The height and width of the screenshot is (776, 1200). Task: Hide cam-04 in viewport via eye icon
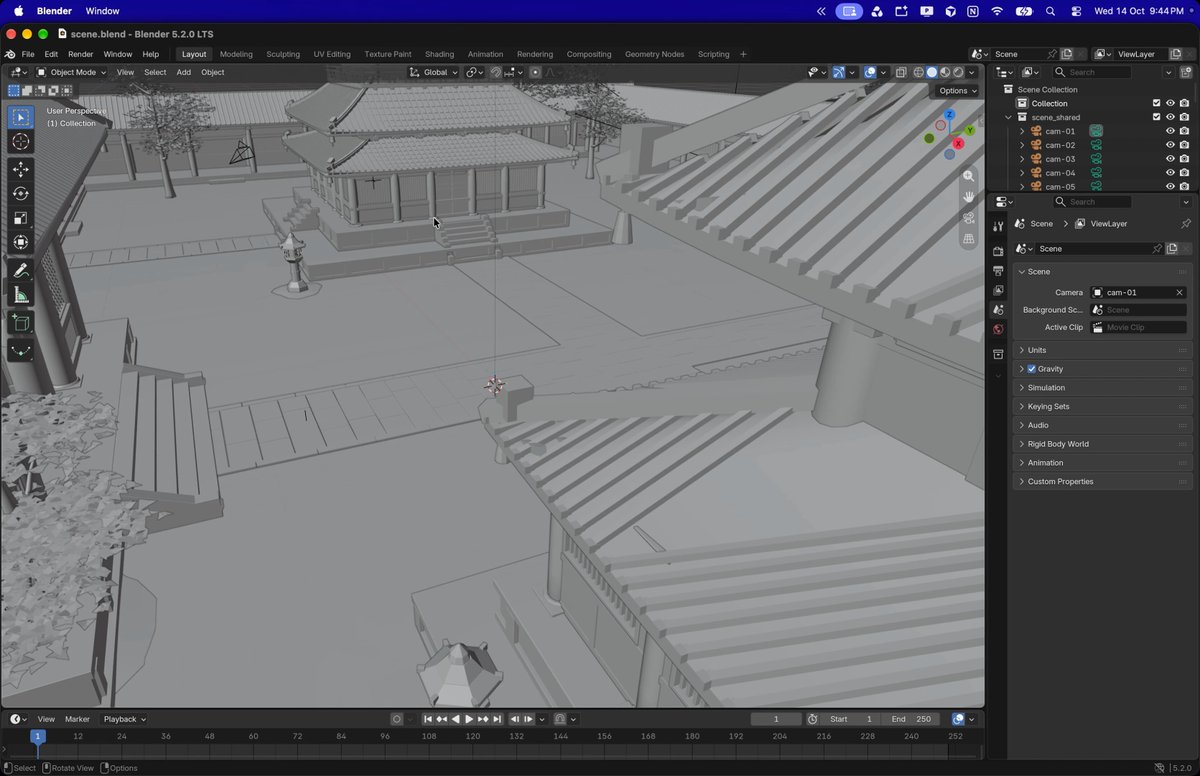pyautogui.click(x=1170, y=173)
